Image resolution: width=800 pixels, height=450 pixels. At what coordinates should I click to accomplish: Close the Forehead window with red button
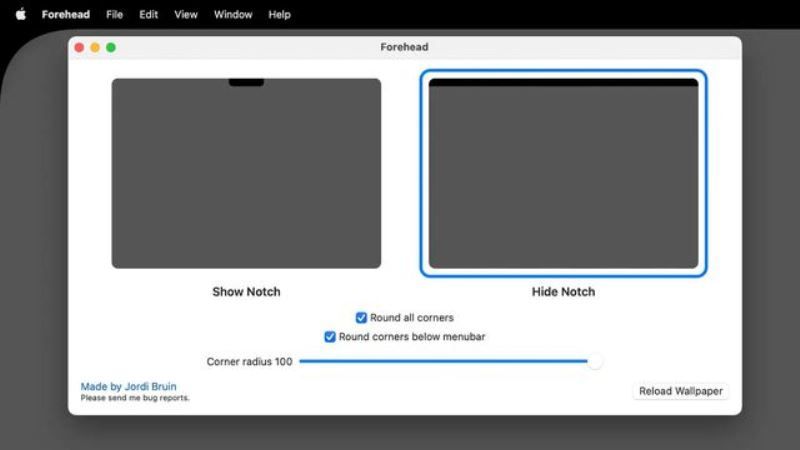tap(79, 47)
